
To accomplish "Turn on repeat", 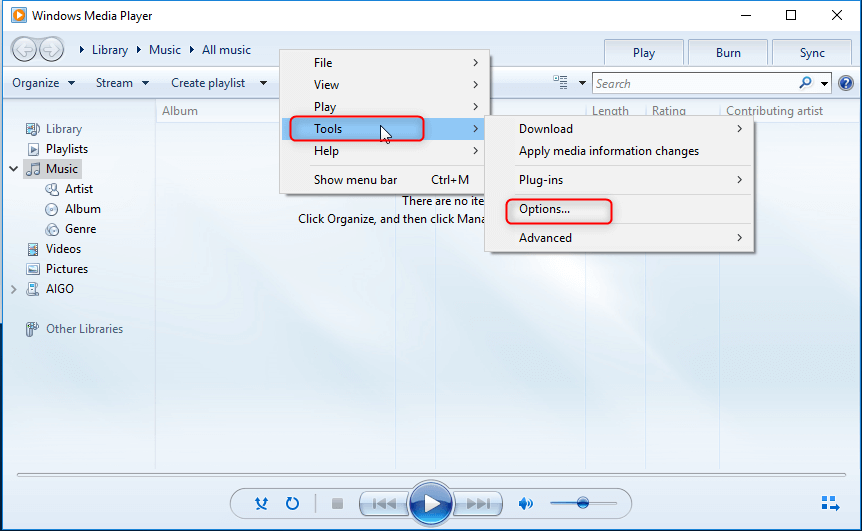I will pos(292,503).
